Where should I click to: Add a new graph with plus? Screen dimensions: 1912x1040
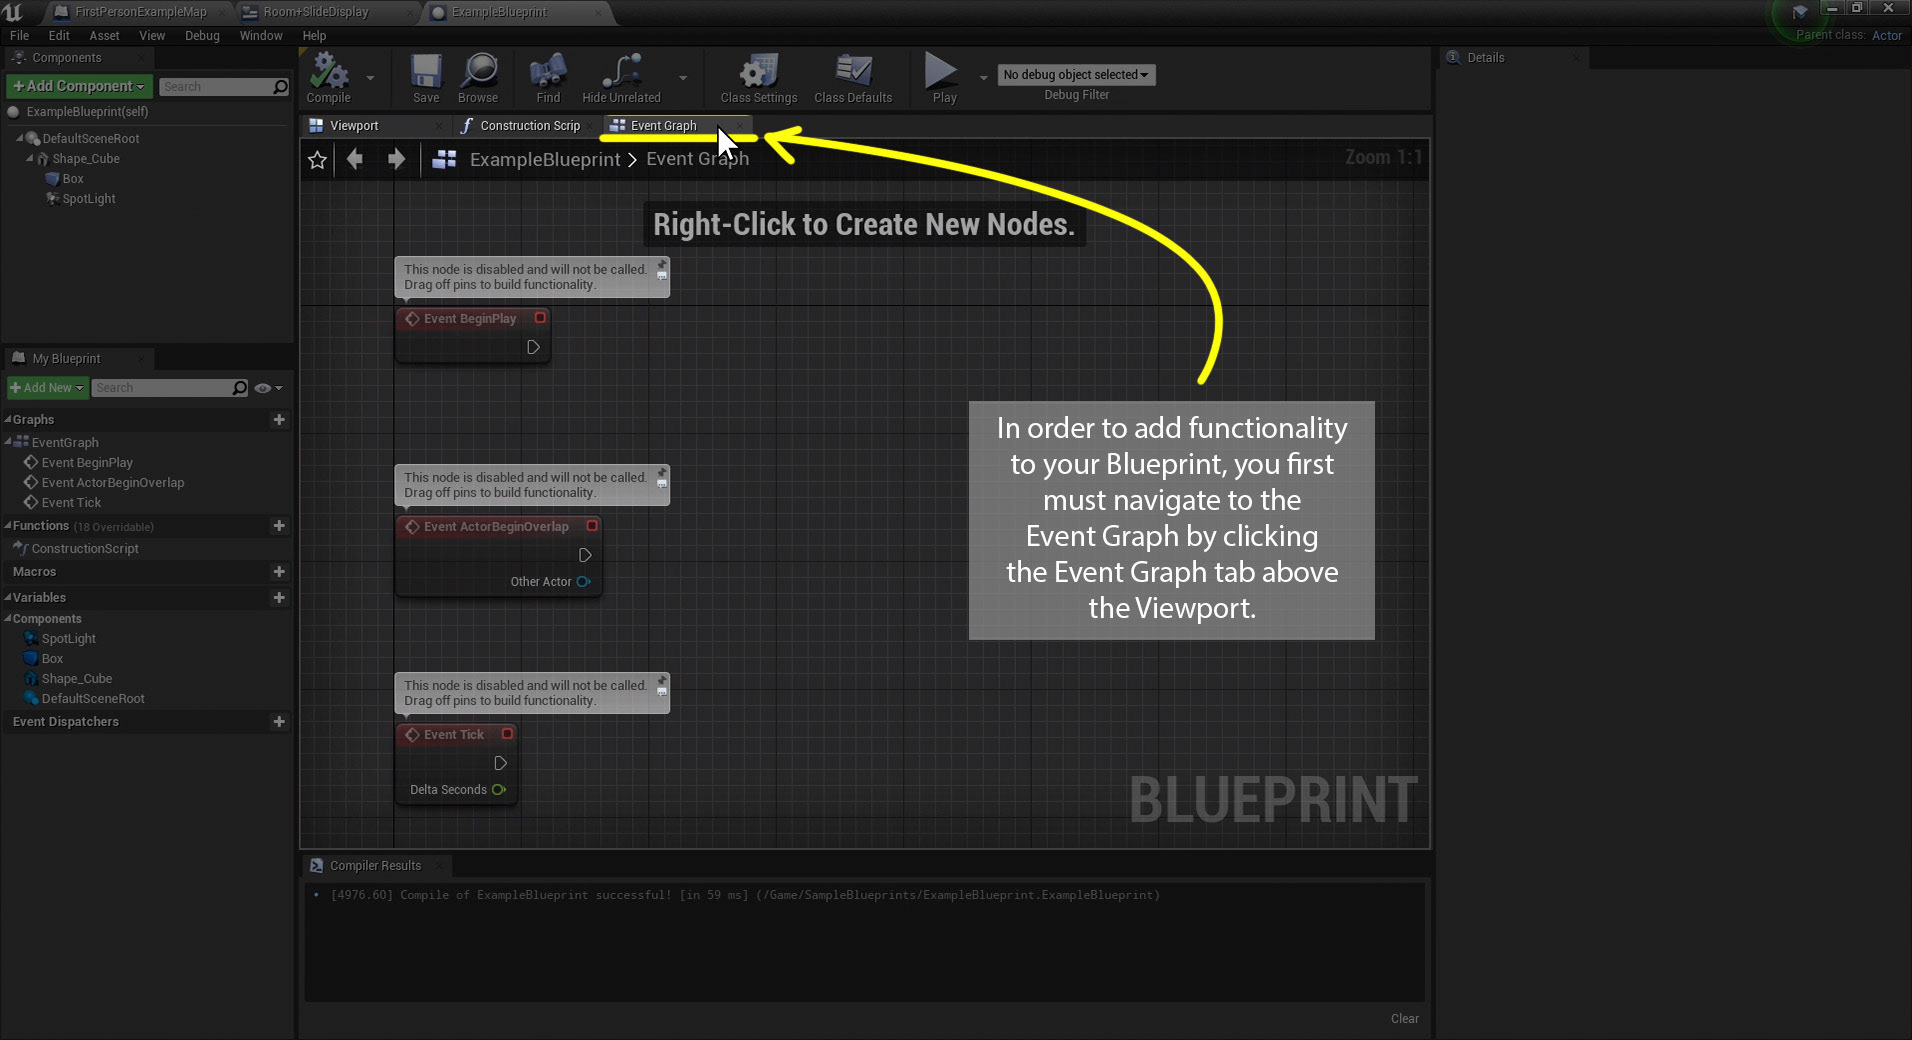[x=279, y=420]
